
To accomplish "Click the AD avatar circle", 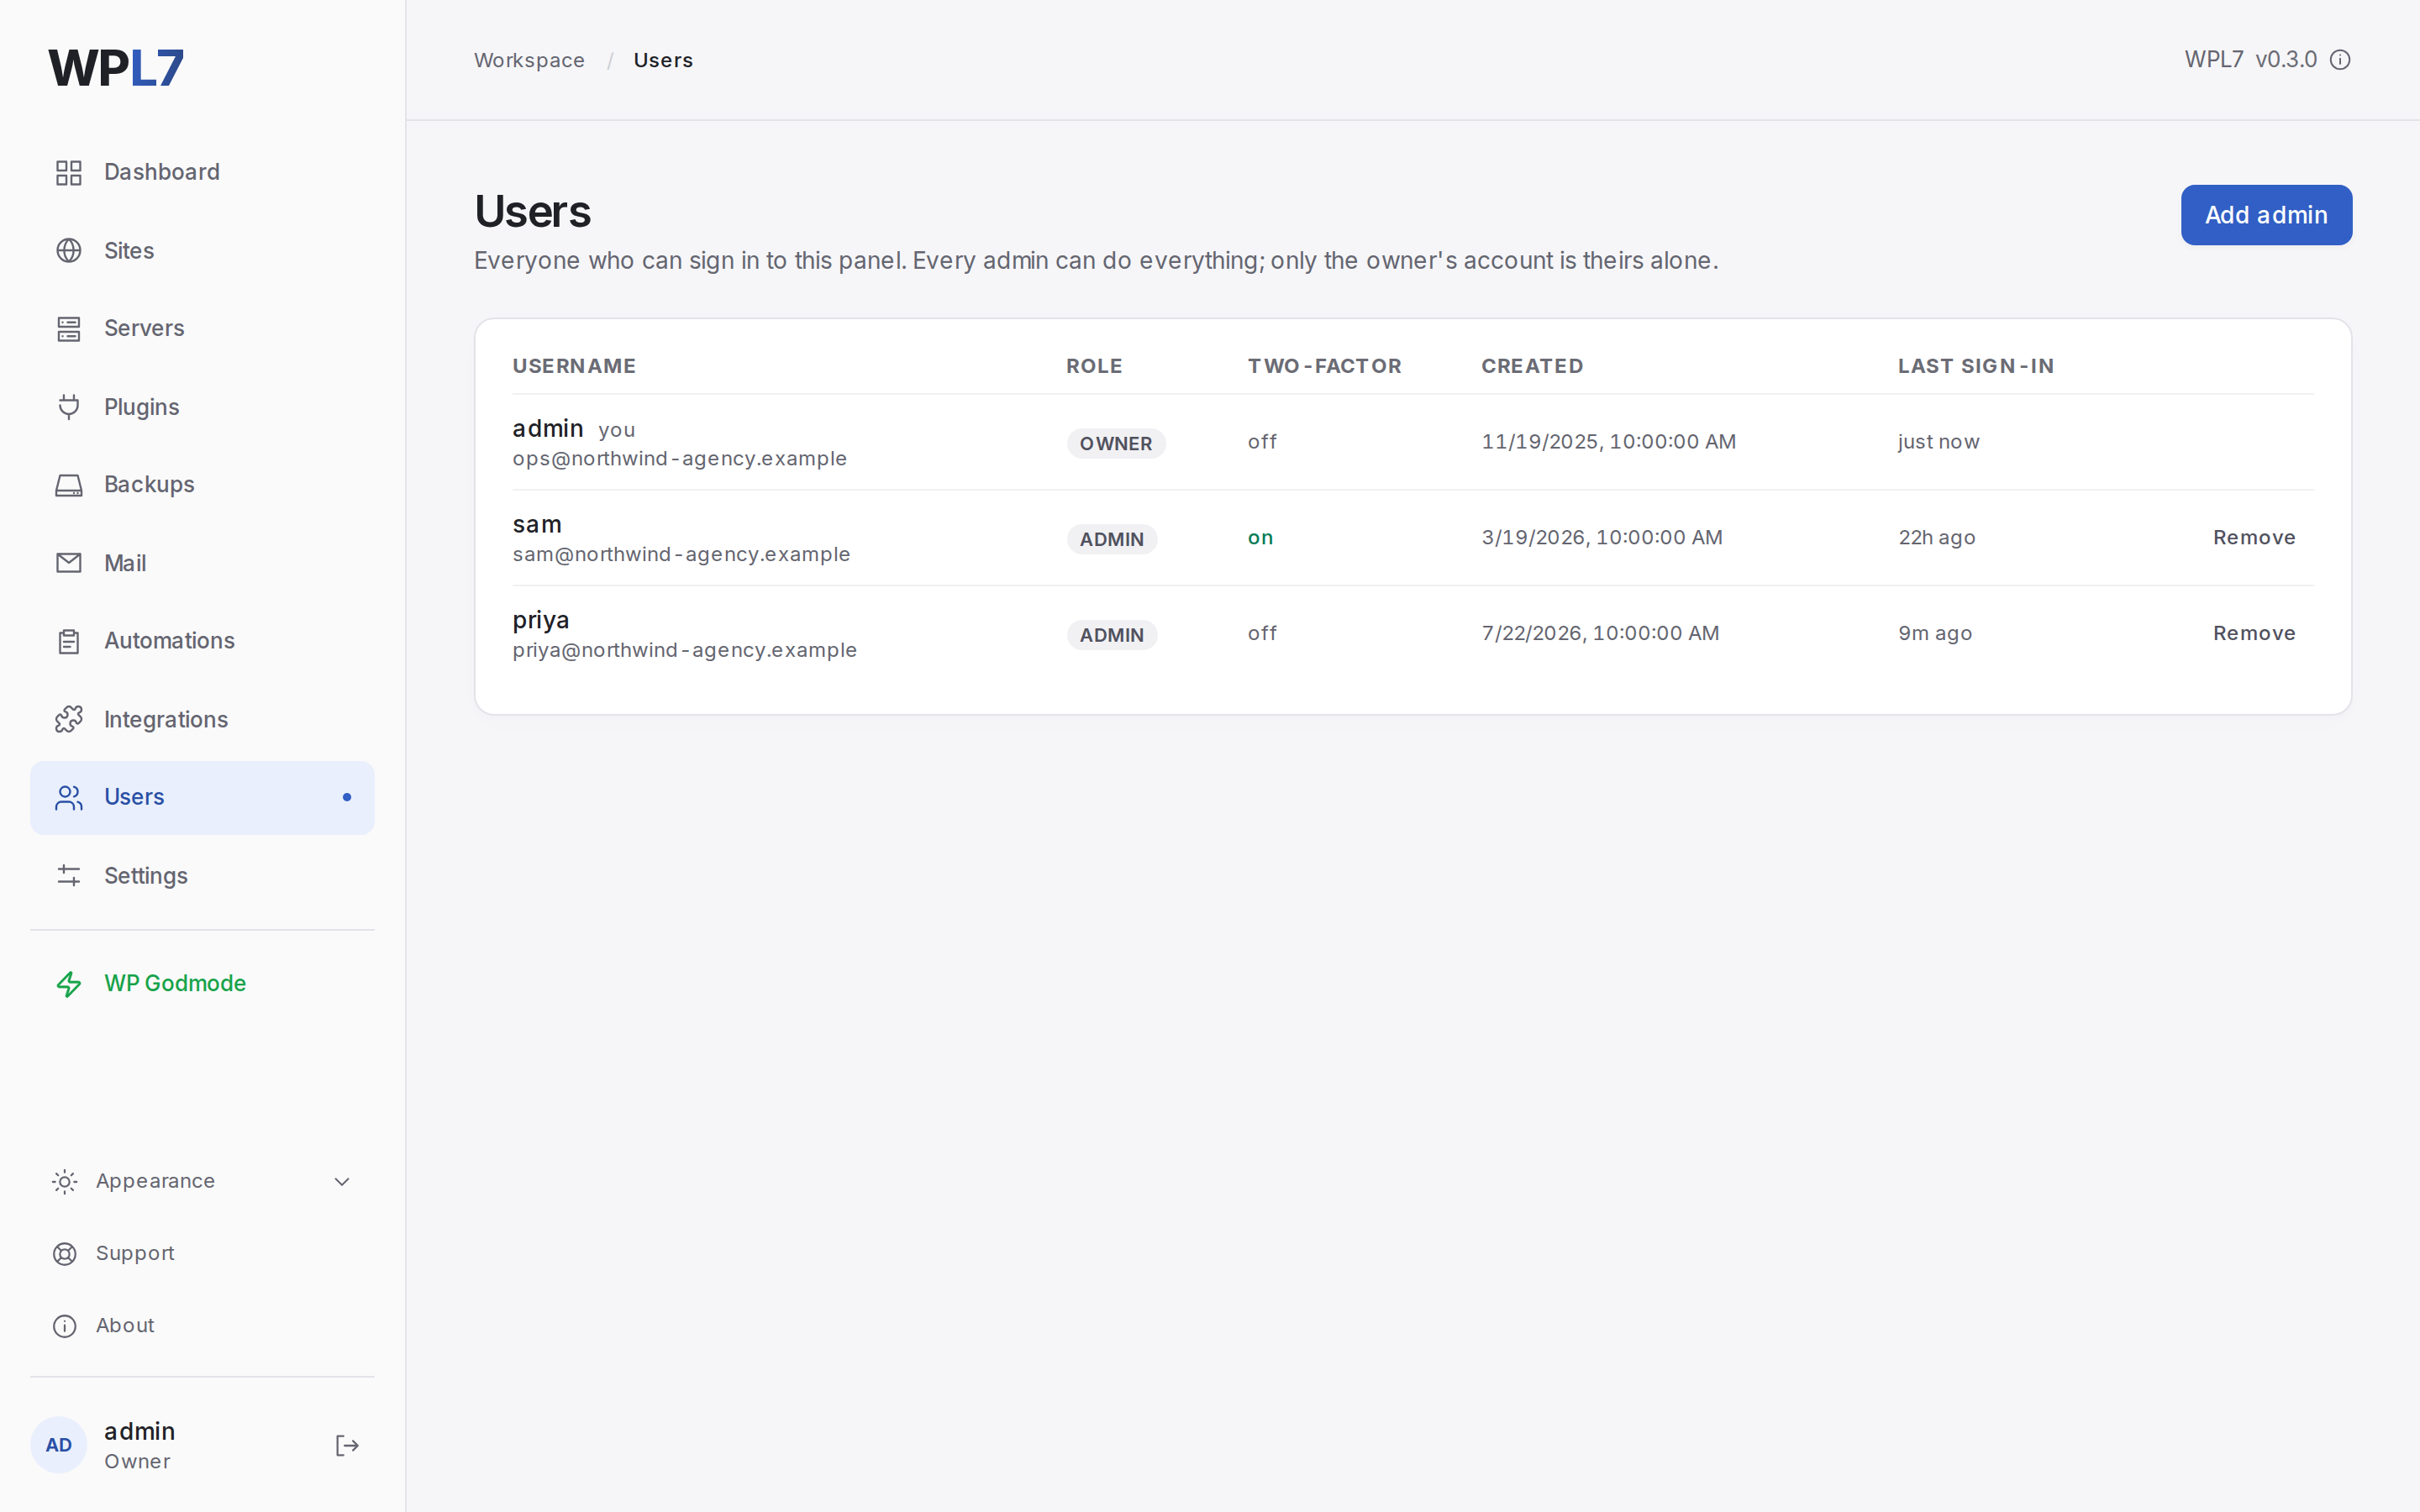I will click(59, 1445).
